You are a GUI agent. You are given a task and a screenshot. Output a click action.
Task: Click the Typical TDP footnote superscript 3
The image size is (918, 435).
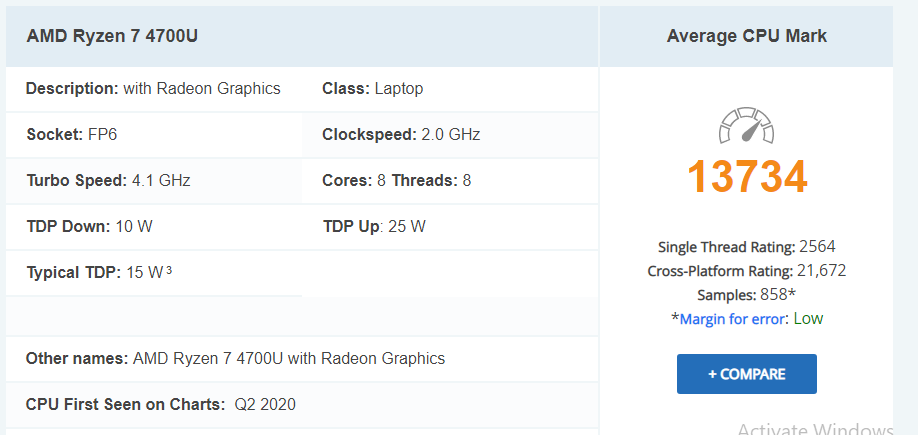point(169,270)
